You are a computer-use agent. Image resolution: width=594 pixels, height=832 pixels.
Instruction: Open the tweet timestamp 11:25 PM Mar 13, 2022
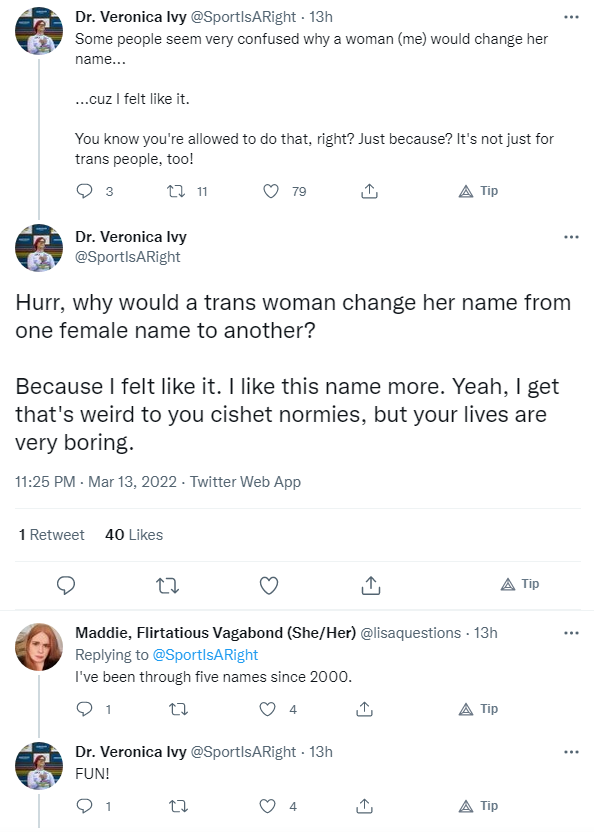coord(96,482)
